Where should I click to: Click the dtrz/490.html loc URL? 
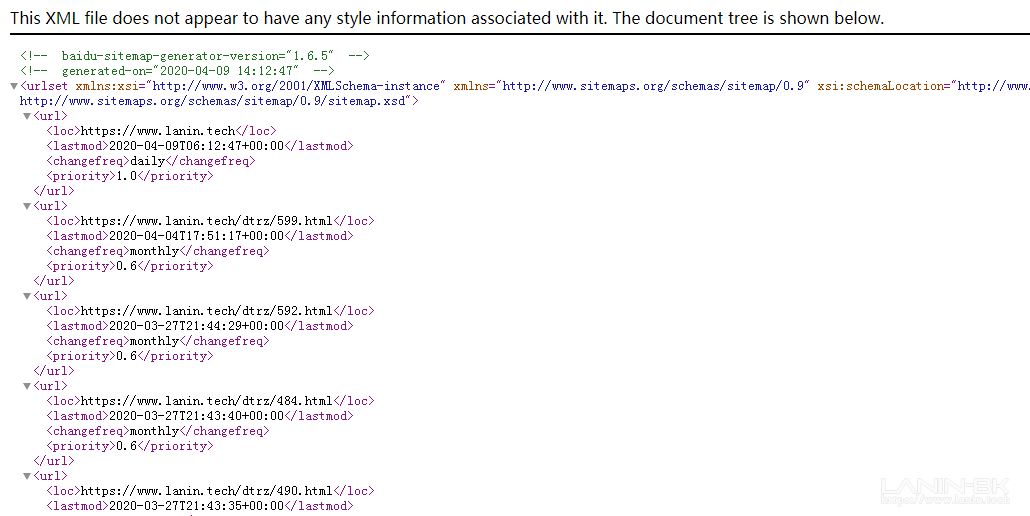[206, 491]
